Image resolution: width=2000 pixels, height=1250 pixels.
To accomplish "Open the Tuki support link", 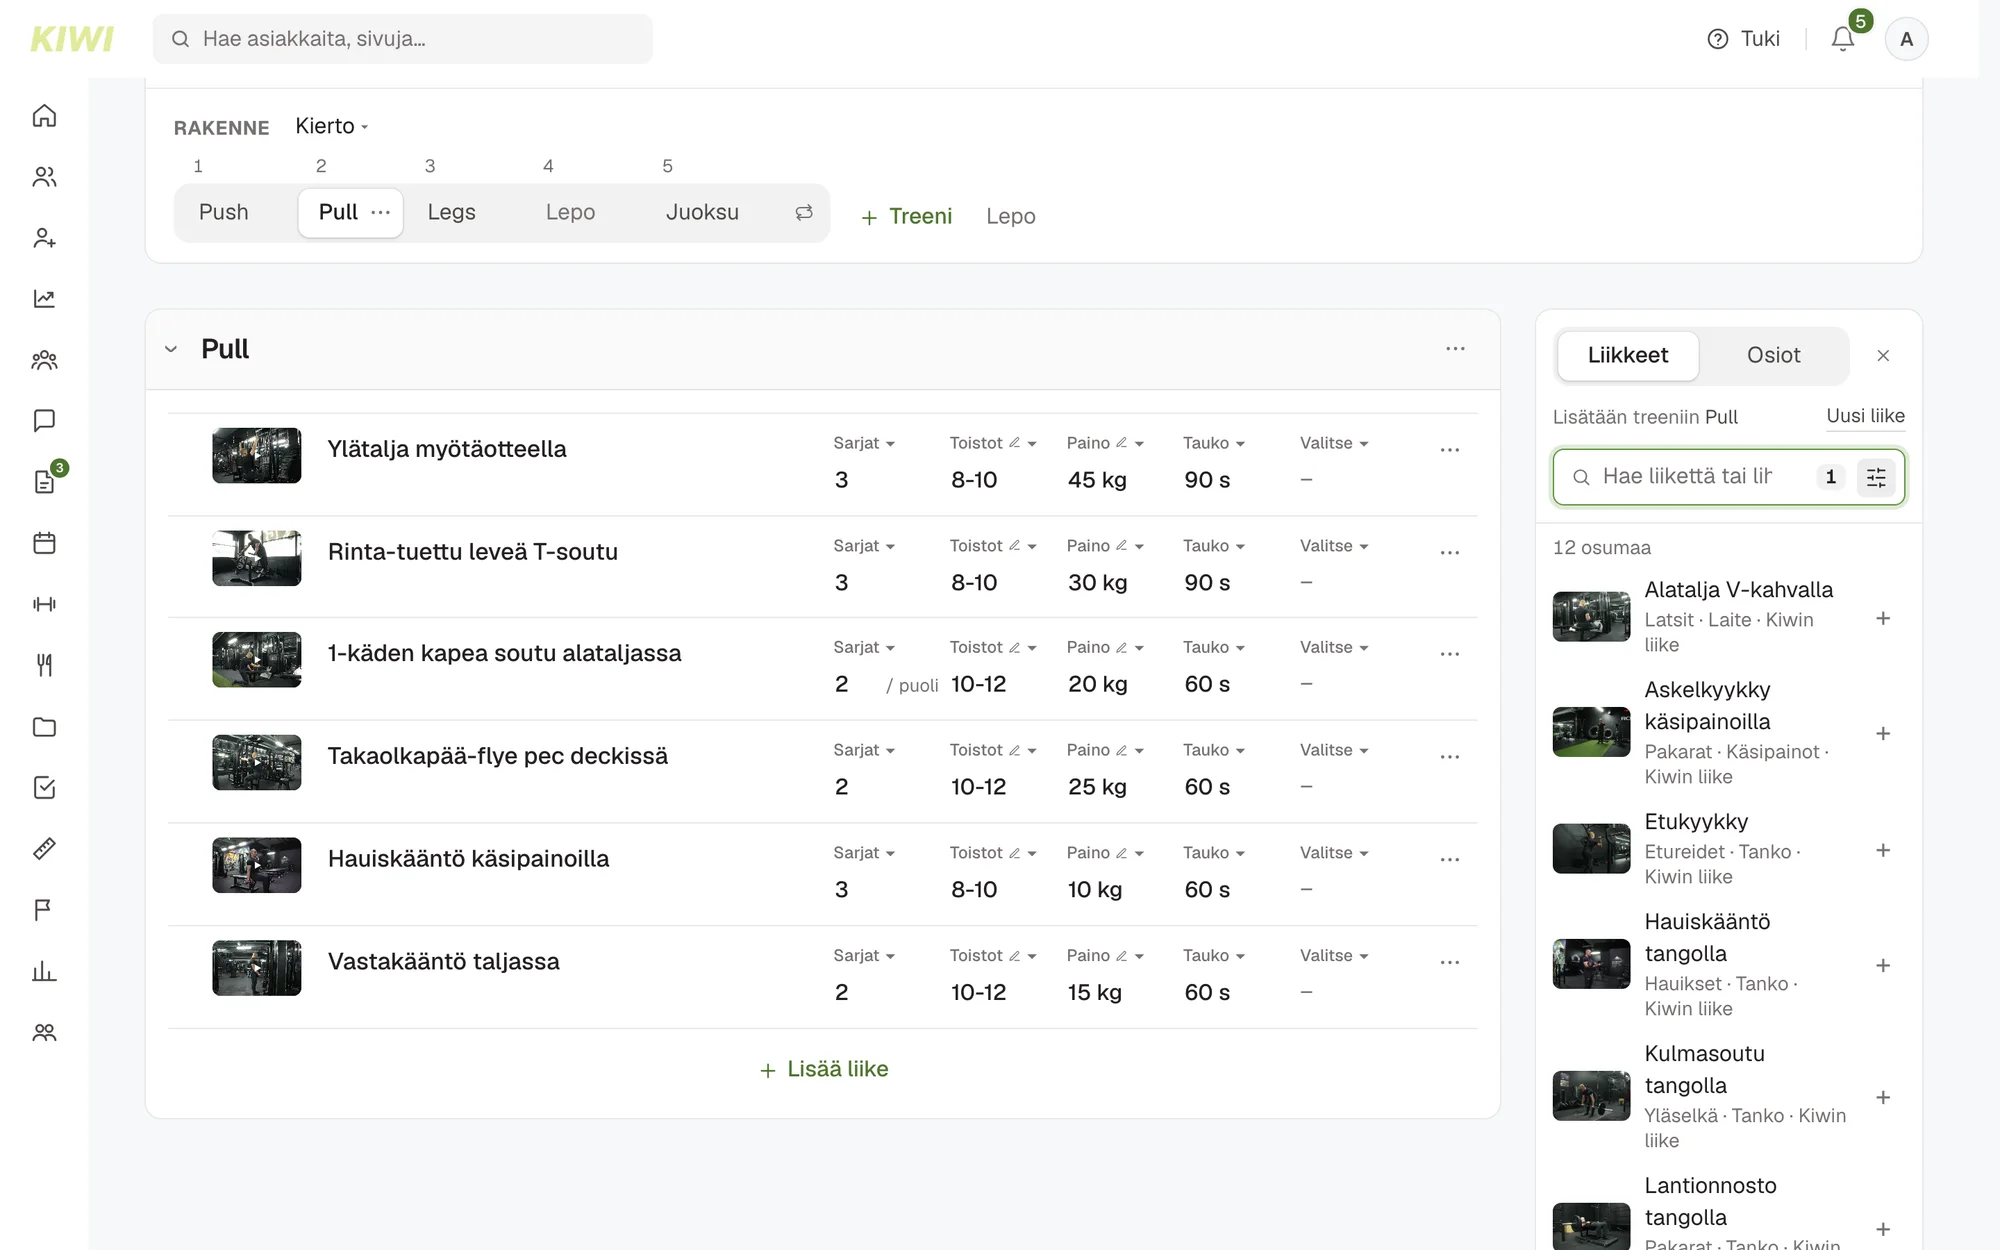I will coord(1744,39).
